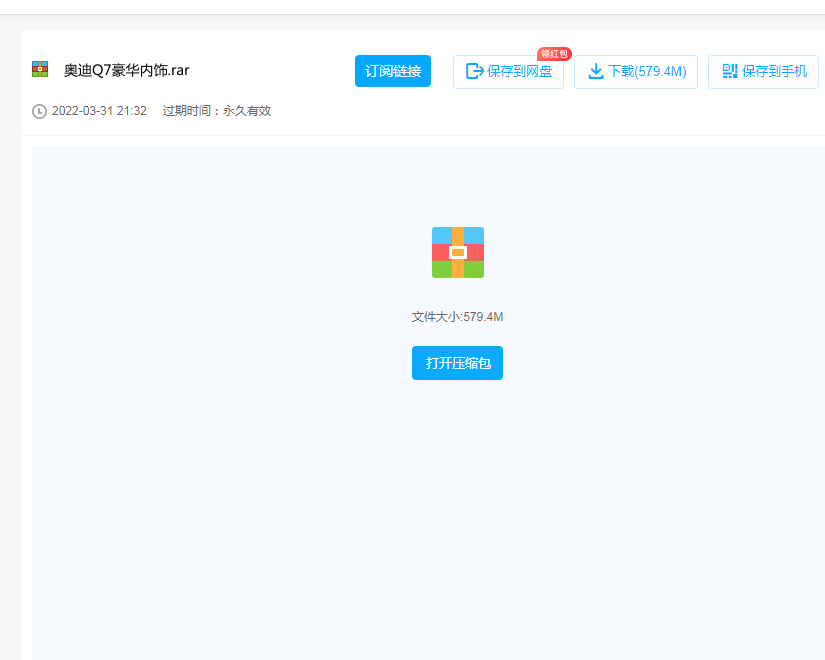Click the red 领红包 badge above 保存到网盘
Viewport: 825px width, 660px height.
coord(553,54)
